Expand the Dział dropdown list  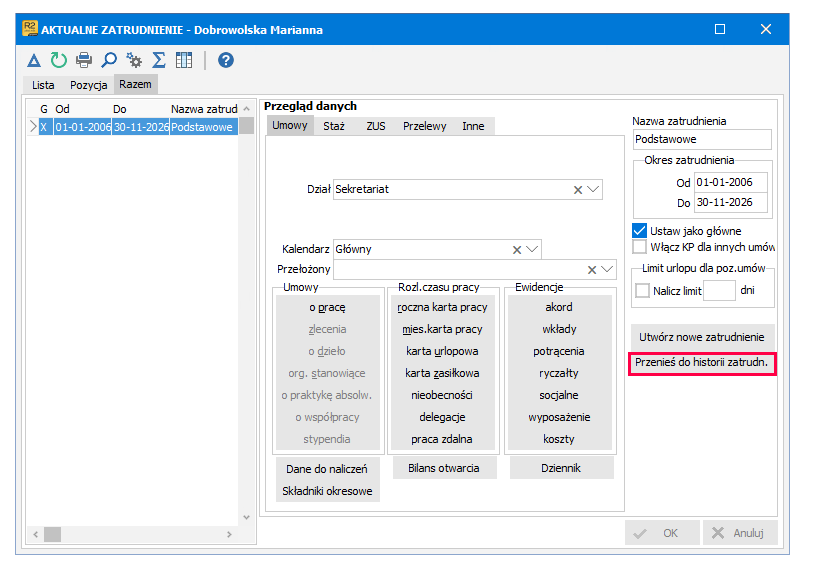tap(593, 189)
